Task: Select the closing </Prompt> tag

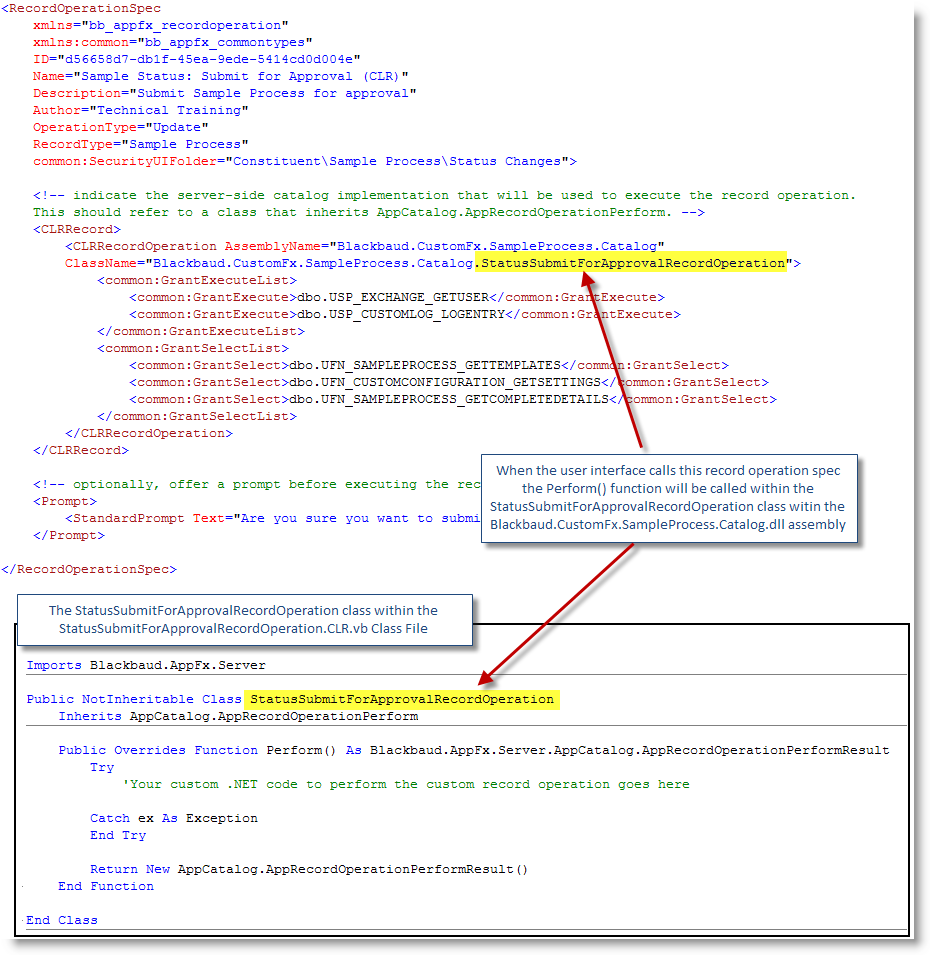Action: pos(69,536)
